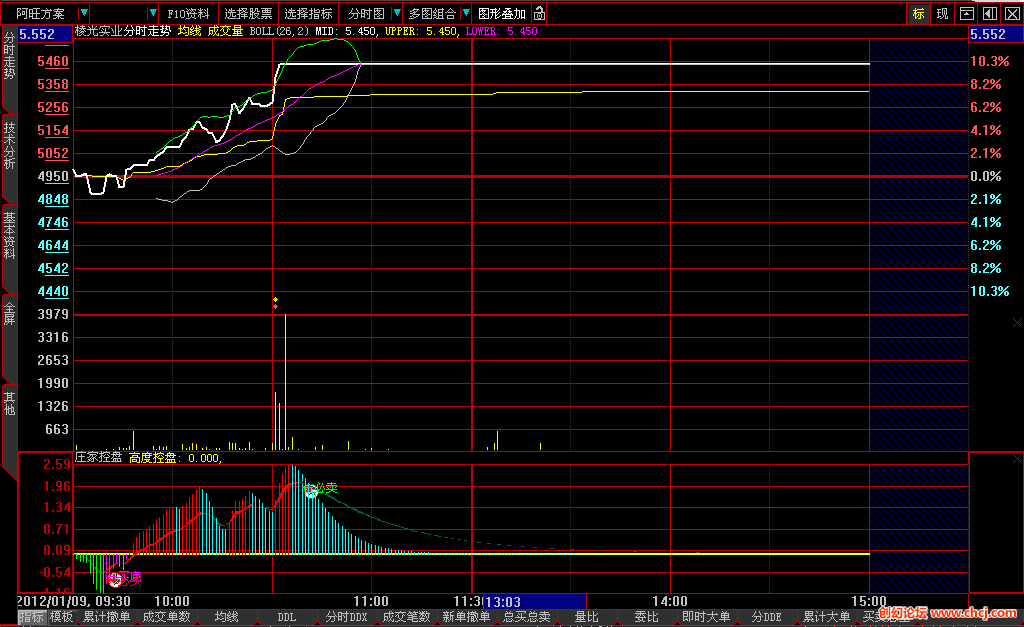Toggle the 现 display button
Viewport: 1024px width, 627px height.
pos(942,14)
